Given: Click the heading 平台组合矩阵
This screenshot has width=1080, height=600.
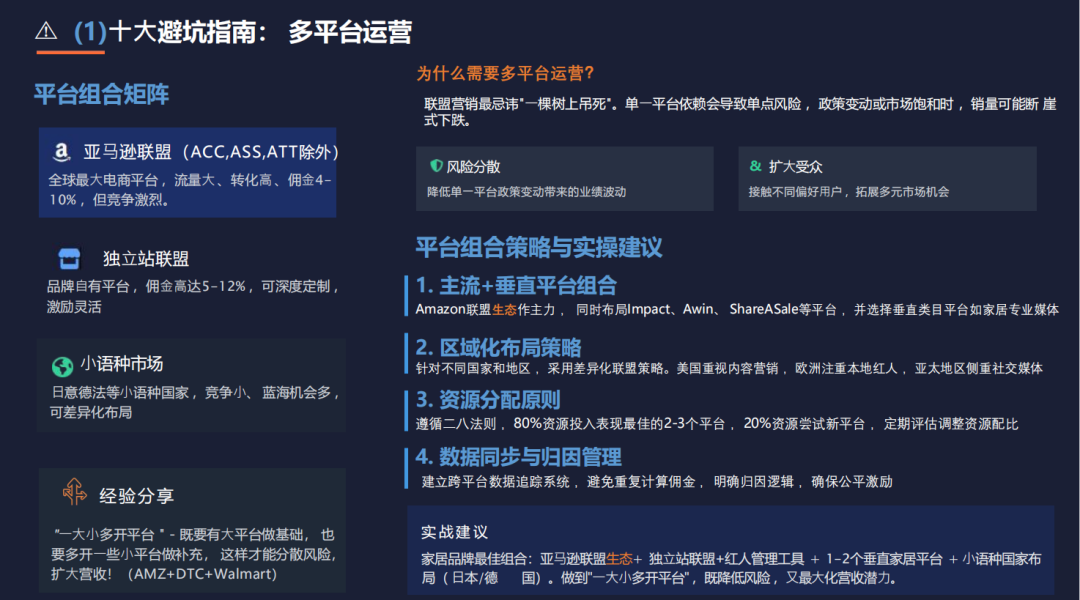Looking at the screenshot, I should pyautogui.click(x=101, y=94).
